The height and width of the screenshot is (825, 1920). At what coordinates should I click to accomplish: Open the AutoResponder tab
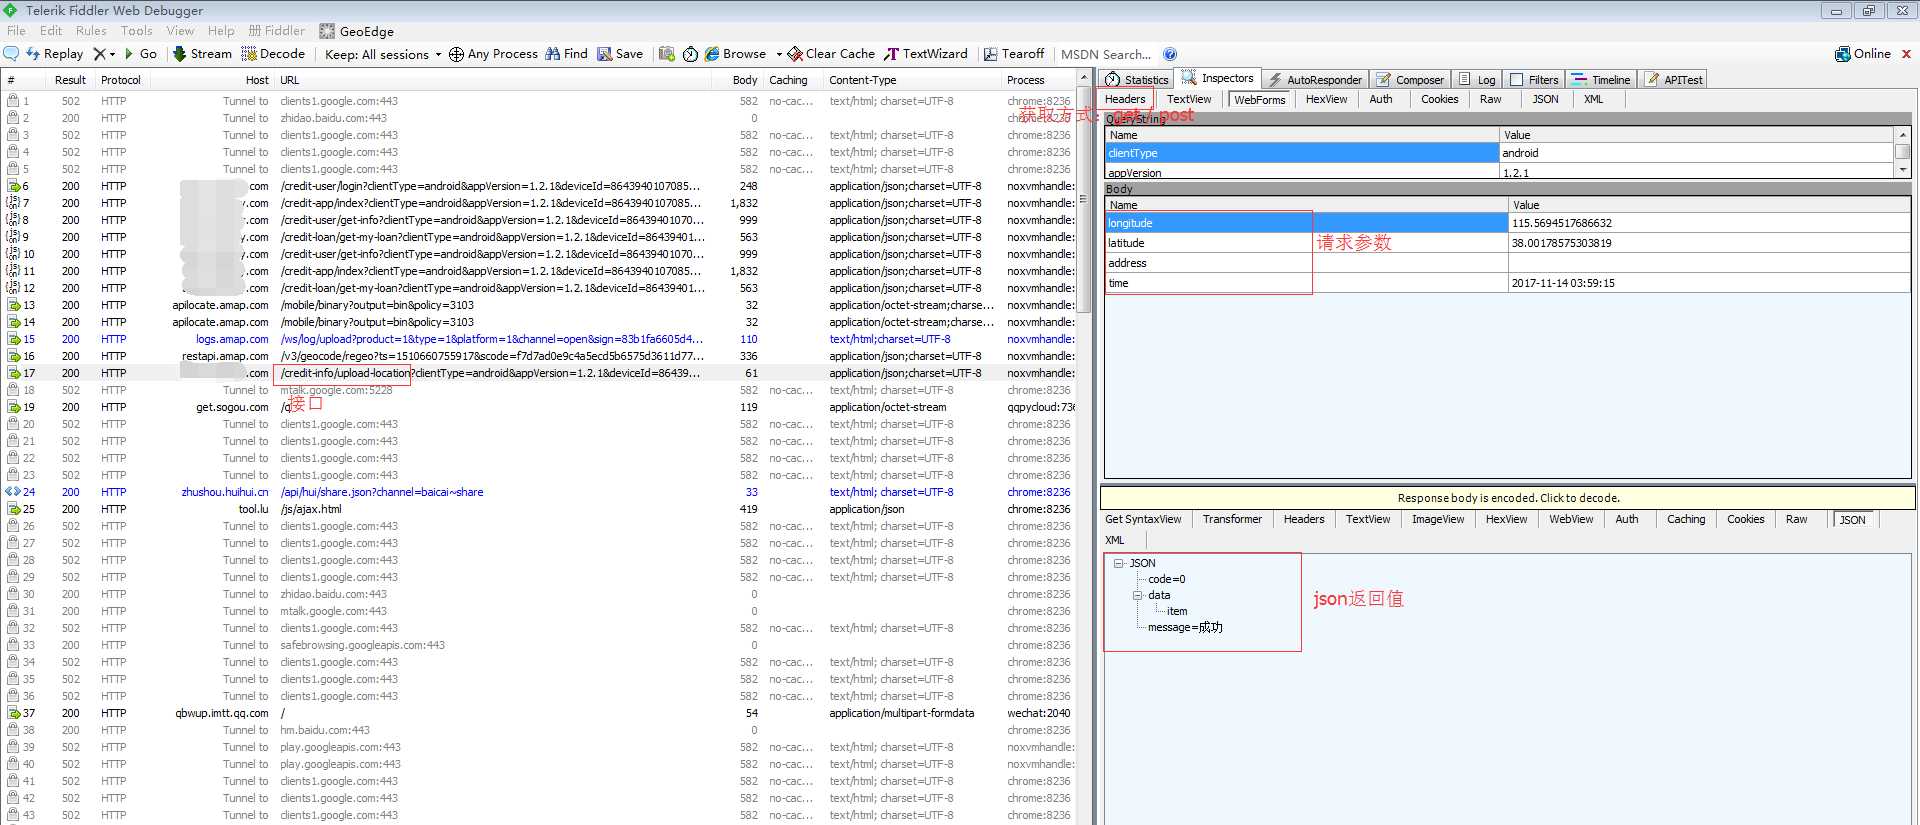click(1314, 79)
